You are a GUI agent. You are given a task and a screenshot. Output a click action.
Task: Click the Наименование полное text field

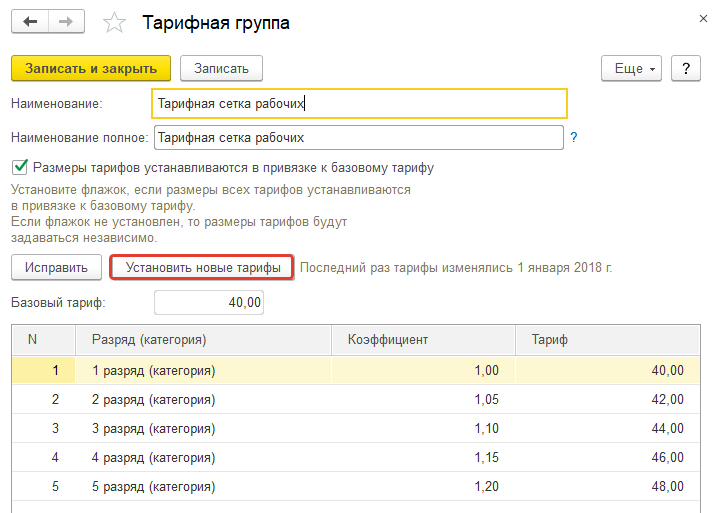tap(358, 138)
